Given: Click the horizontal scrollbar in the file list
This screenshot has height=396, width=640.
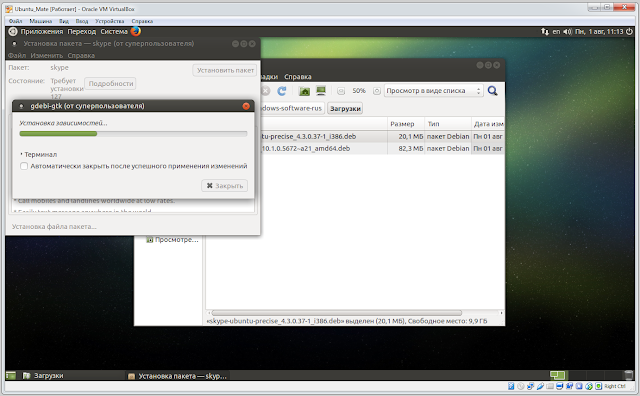Looking at the screenshot, I should [337, 313].
